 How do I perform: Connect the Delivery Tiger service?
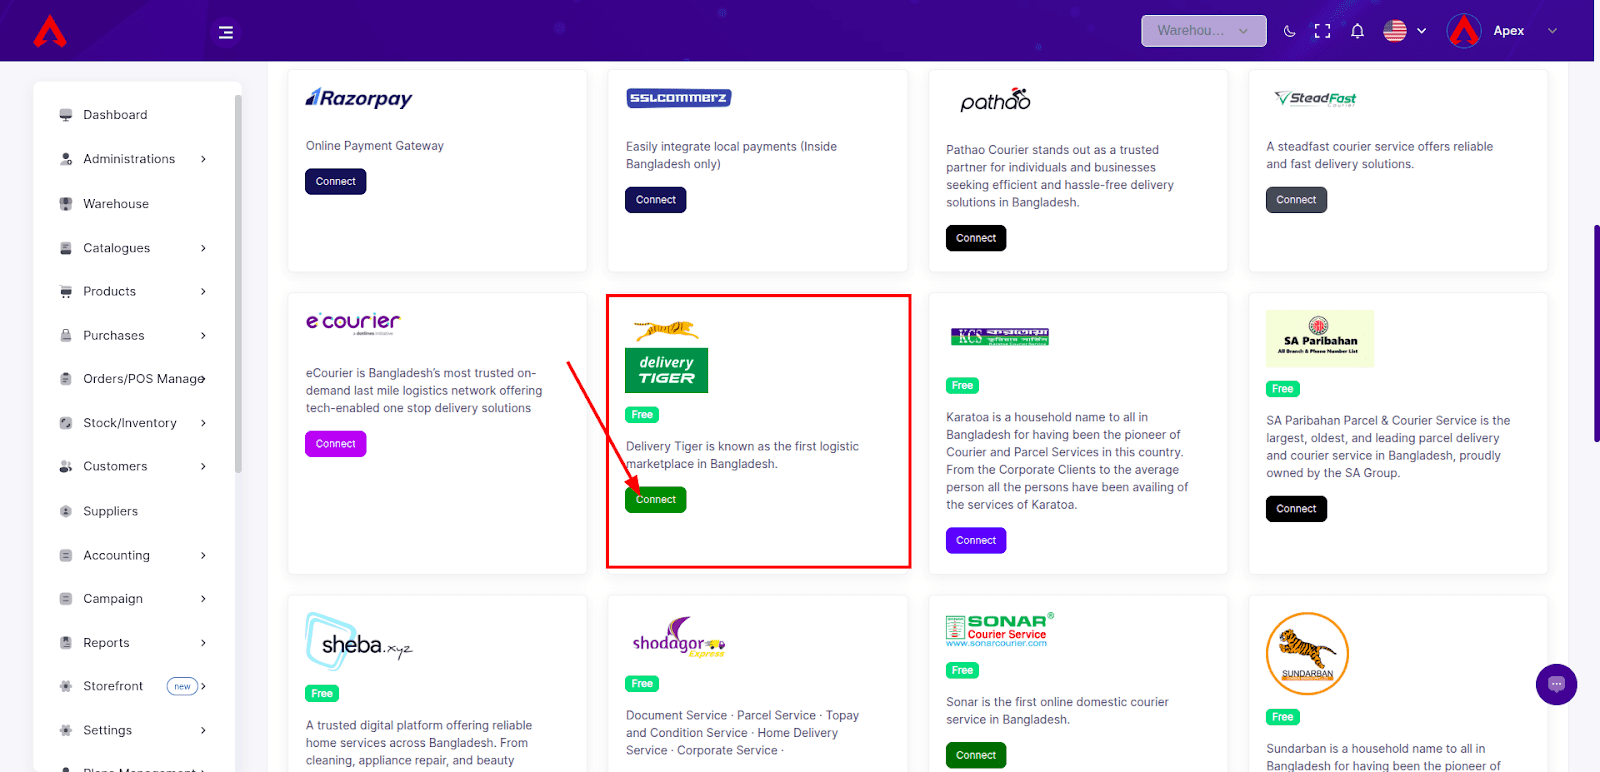[x=656, y=500]
